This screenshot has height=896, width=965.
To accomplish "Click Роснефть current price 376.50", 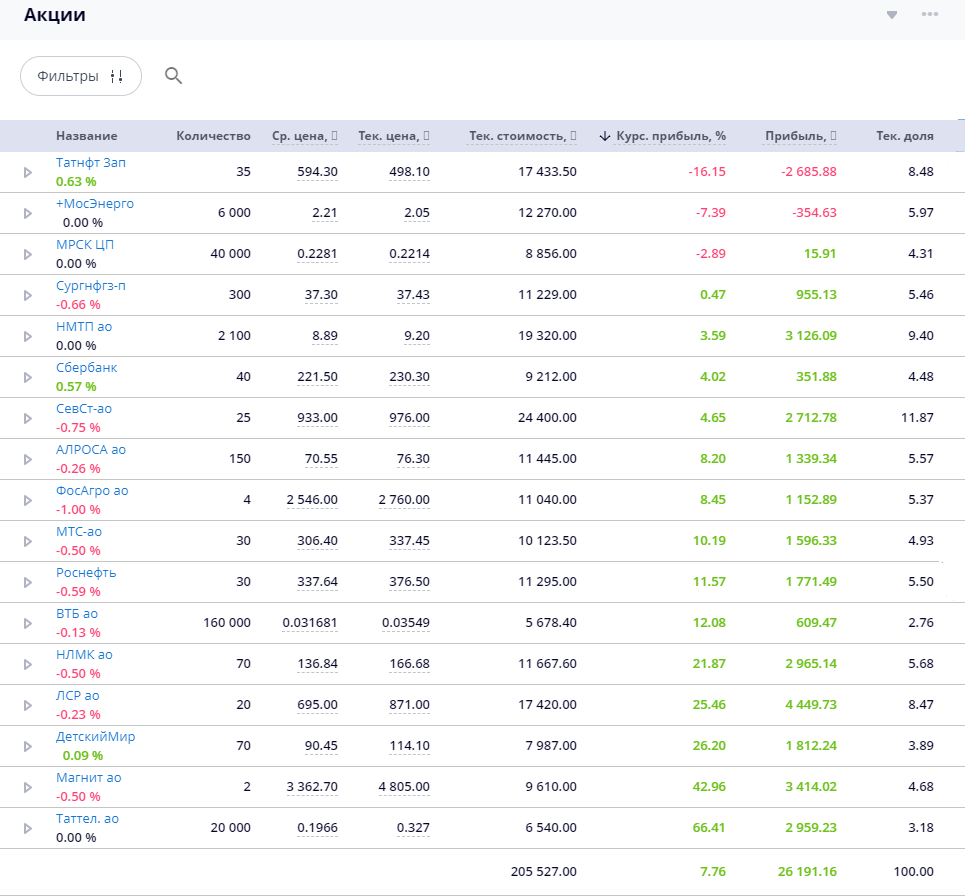I will point(410,582).
